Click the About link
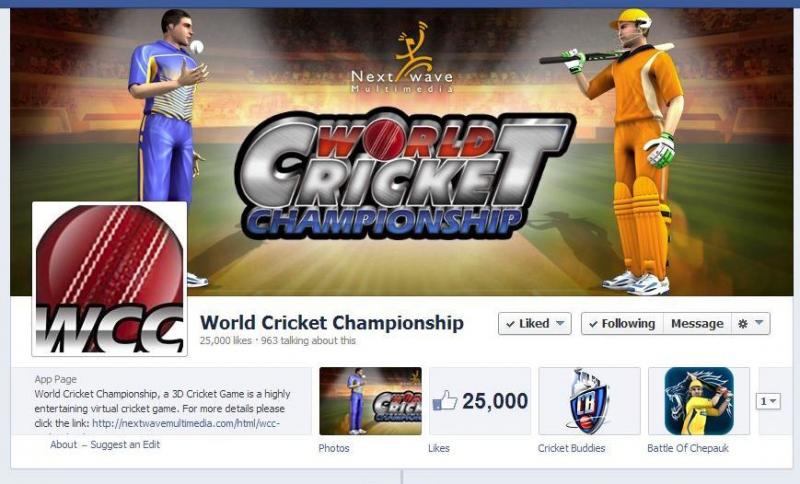800x484 pixels. [x=63, y=444]
